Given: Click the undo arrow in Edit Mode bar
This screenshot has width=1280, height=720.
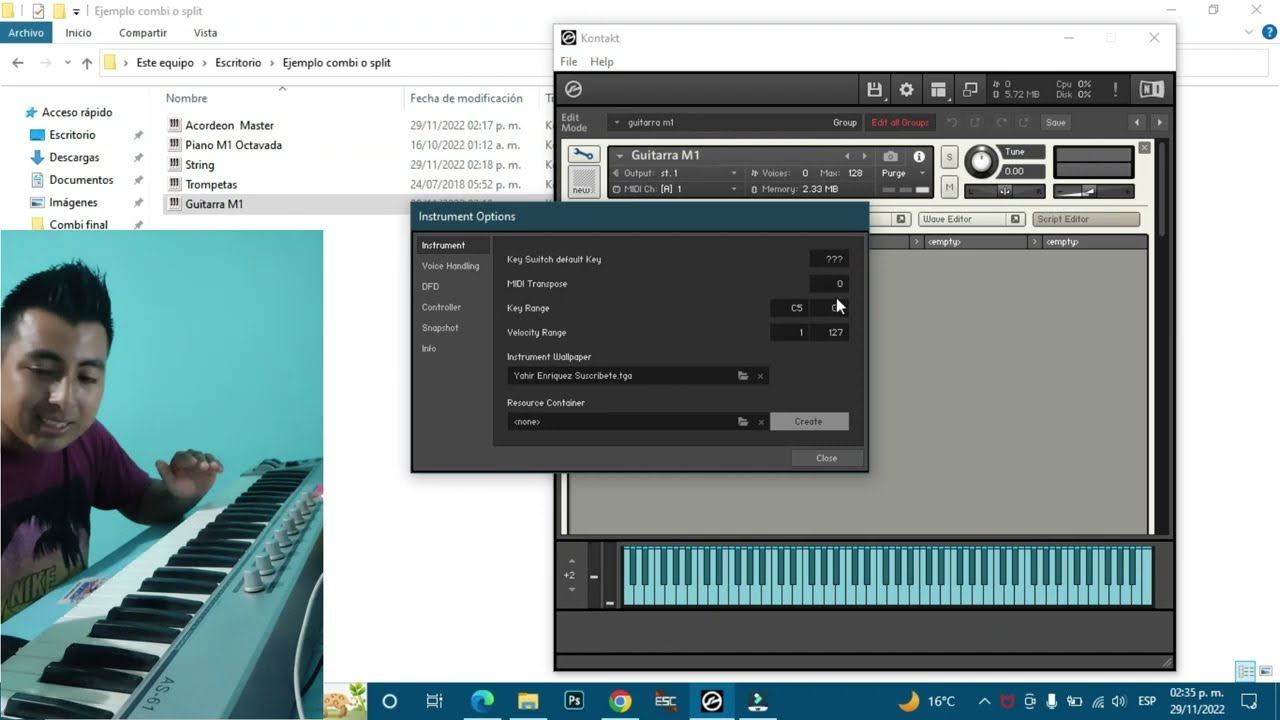Looking at the screenshot, I should pos(952,122).
